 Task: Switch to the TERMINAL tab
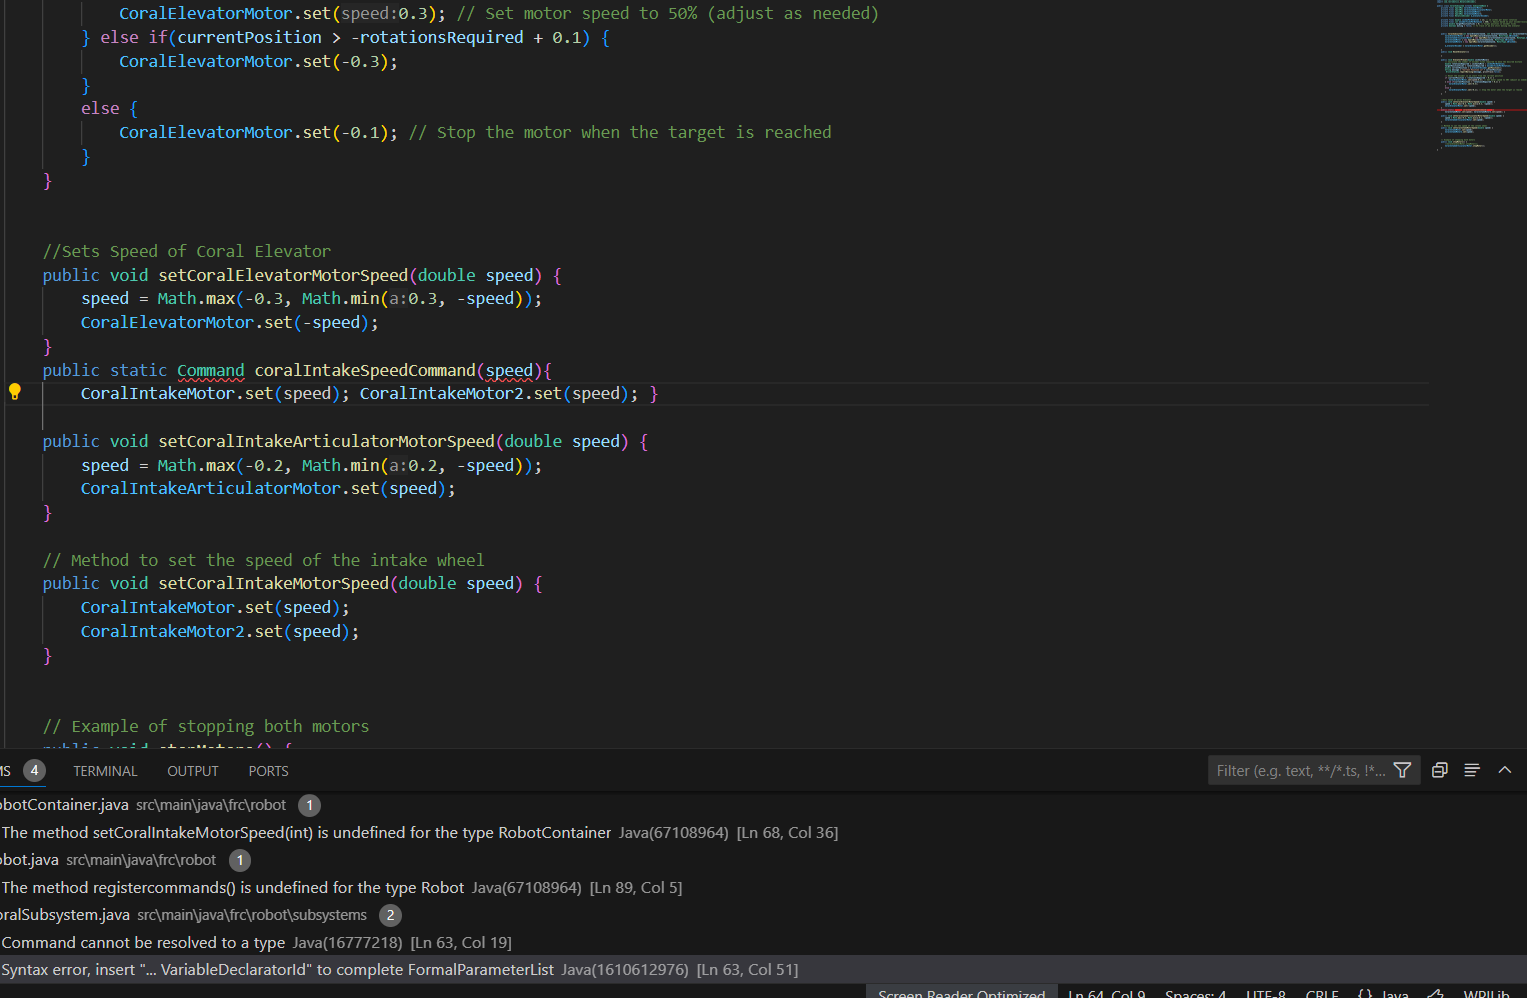104,770
